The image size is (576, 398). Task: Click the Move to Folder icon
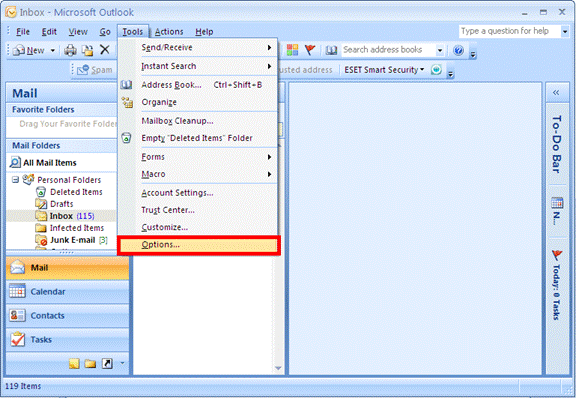click(x=87, y=50)
